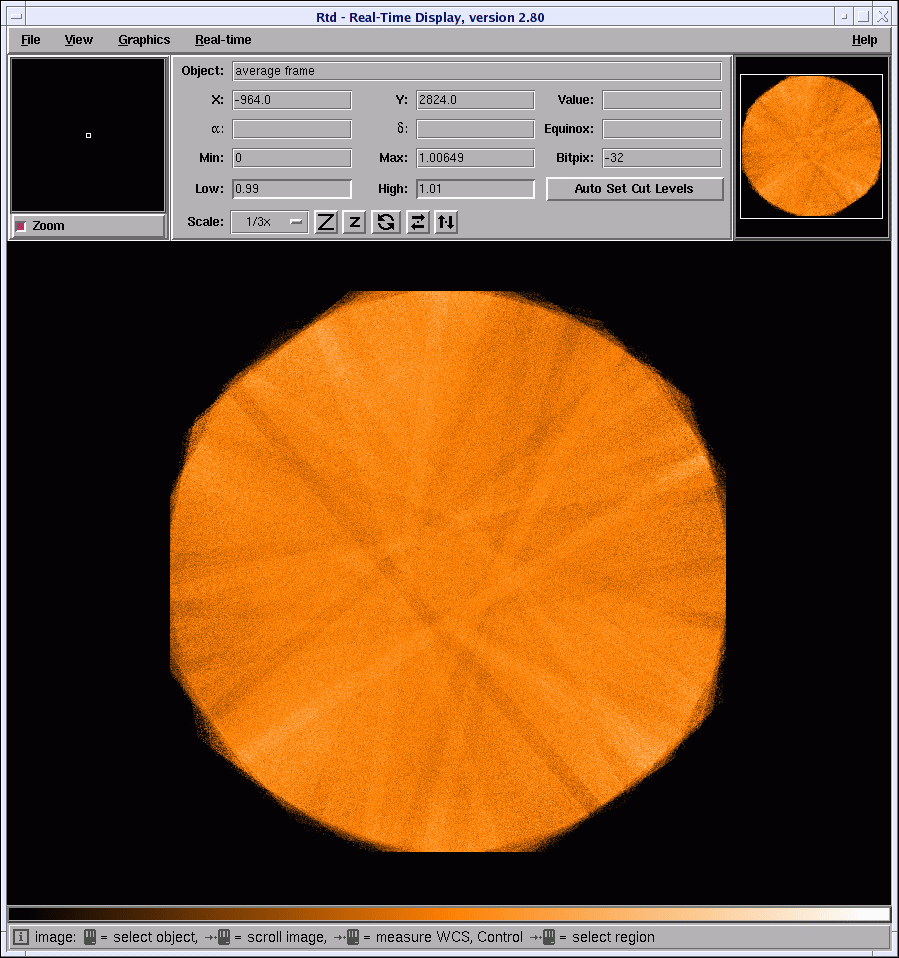Expand the Real-time menu

[x=223, y=40]
